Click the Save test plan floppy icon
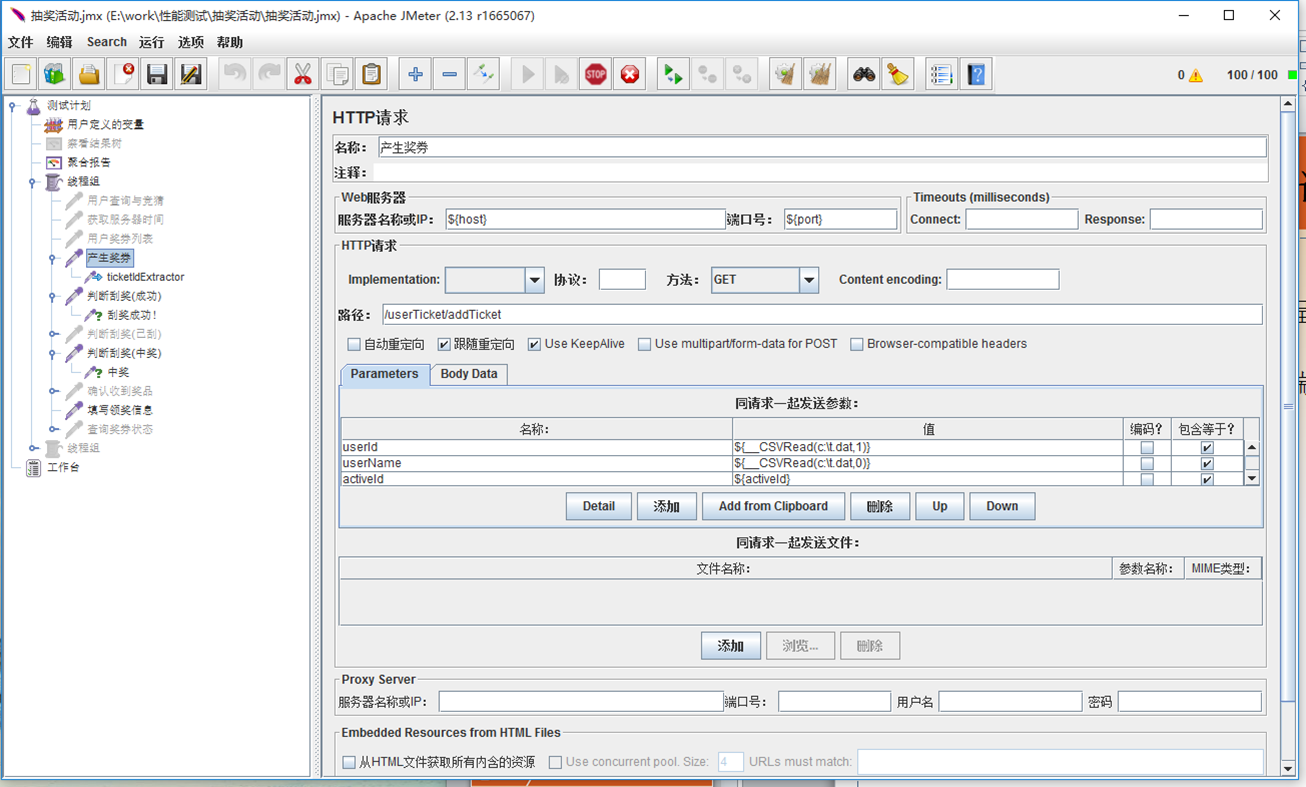Viewport: 1306px width, 787px height. point(156,74)
